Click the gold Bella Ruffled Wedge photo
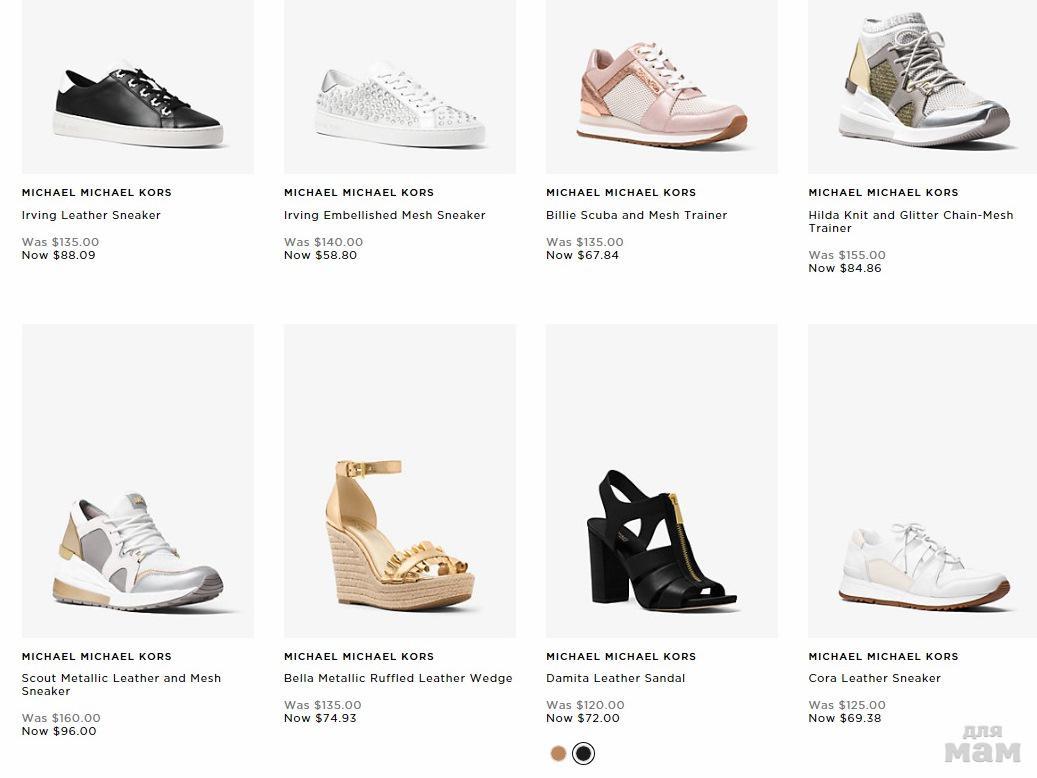 pyautogui.click(x=400, y=535)
